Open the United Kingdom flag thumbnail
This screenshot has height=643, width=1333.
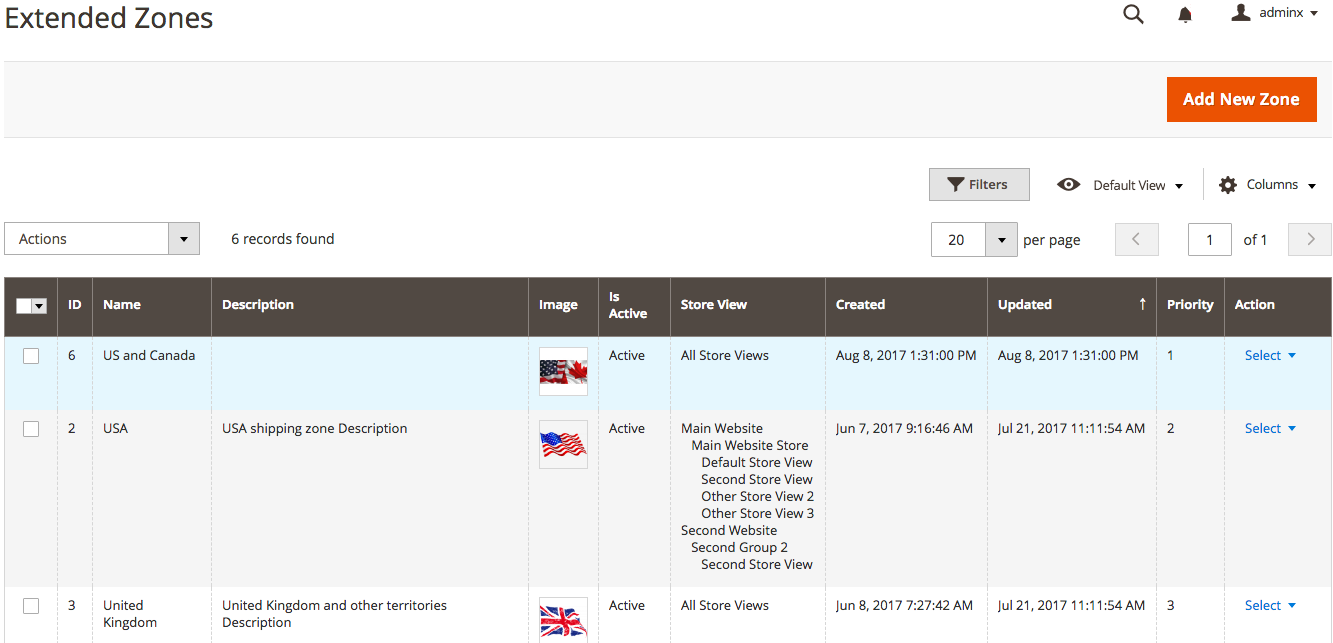click(563, 619)
